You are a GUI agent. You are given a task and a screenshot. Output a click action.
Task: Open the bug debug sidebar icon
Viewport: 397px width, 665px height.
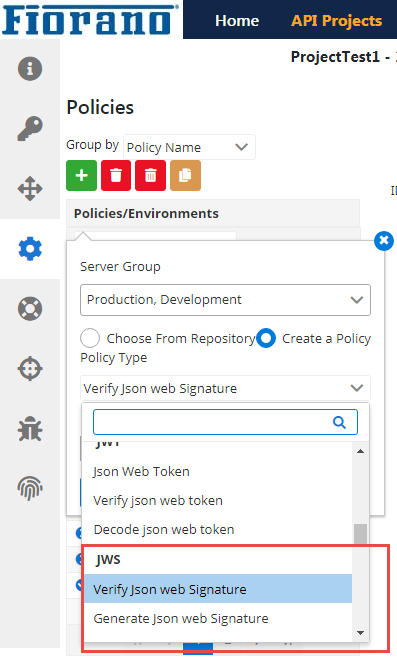pos(30,429)
